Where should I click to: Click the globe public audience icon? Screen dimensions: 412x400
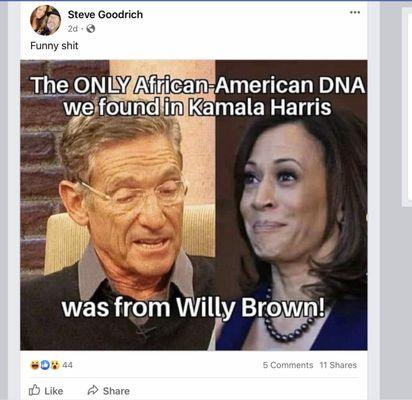91,29
